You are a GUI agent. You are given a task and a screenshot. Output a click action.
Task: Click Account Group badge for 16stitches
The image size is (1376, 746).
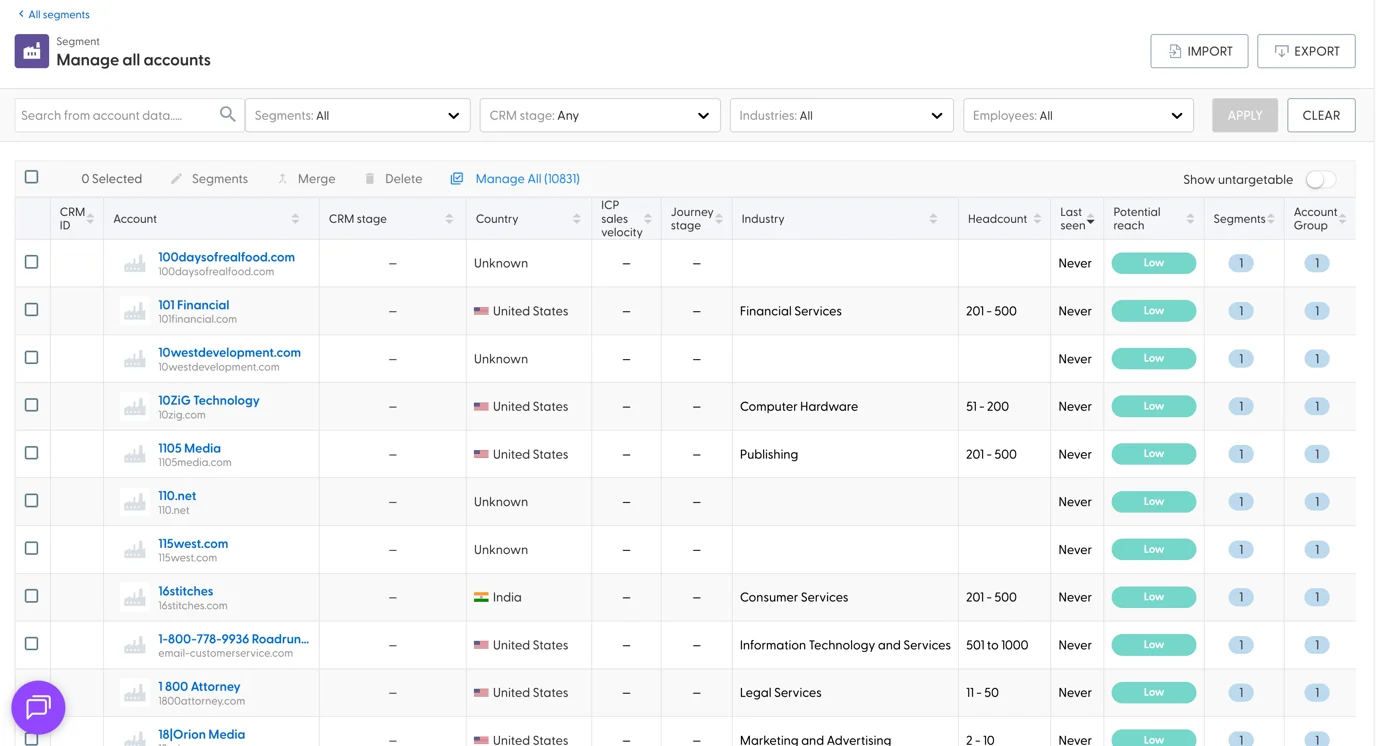[x=1317, y=597]
